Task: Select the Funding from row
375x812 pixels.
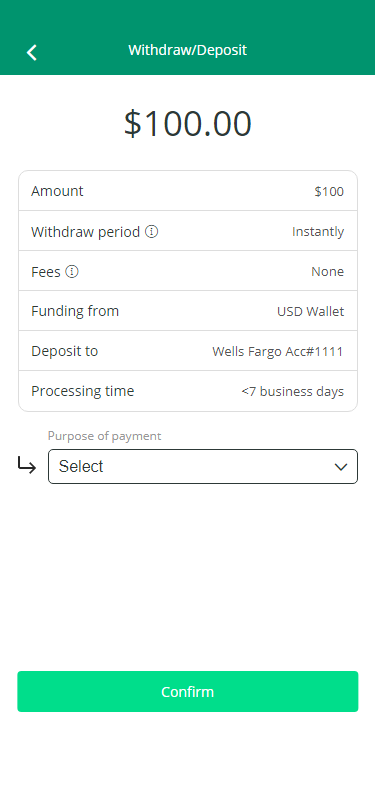Action: (188, 311)
